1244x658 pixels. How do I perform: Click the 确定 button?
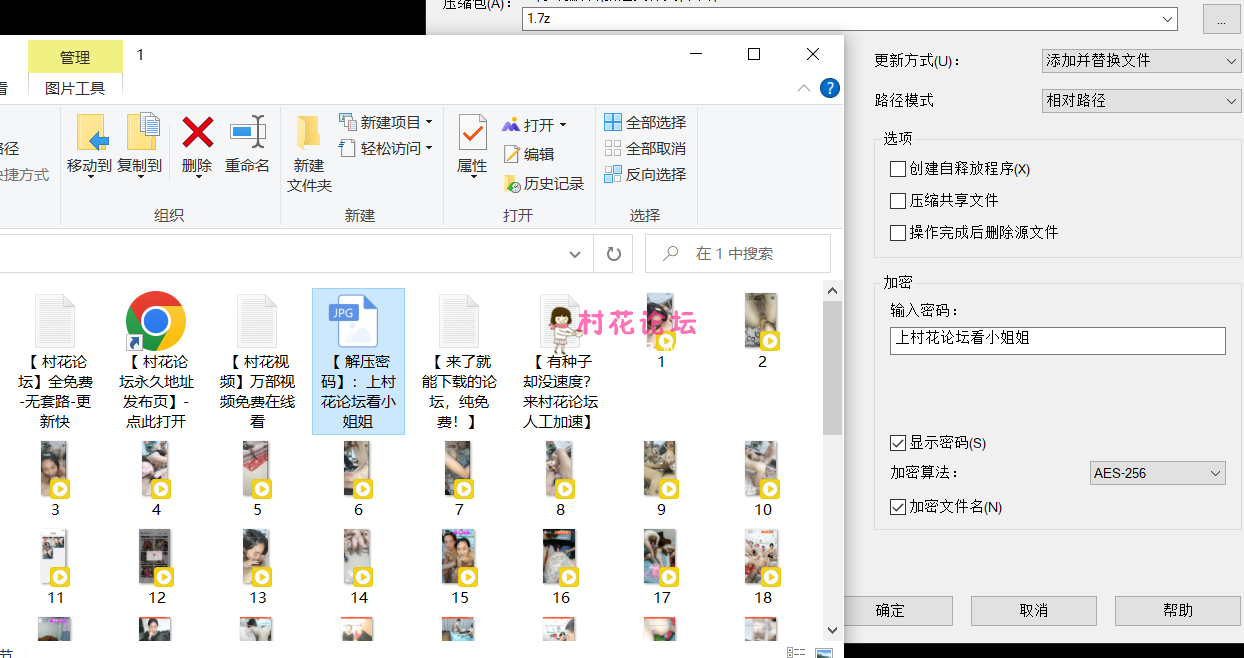click(890, 611)
